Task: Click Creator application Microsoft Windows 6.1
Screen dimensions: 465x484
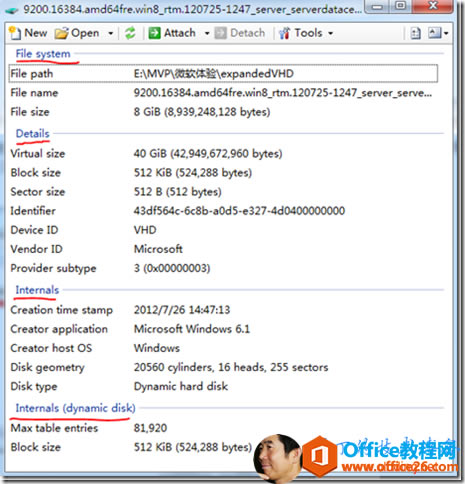Action: coord(192,329)
